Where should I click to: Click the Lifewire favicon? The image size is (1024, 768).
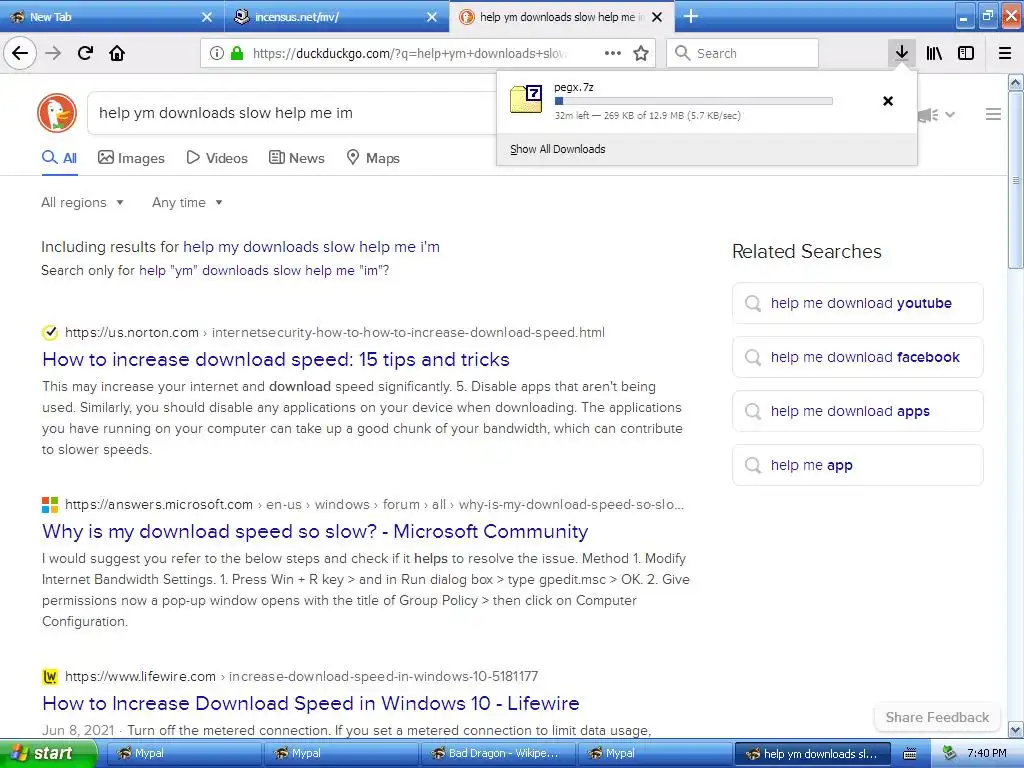point(50,677)
